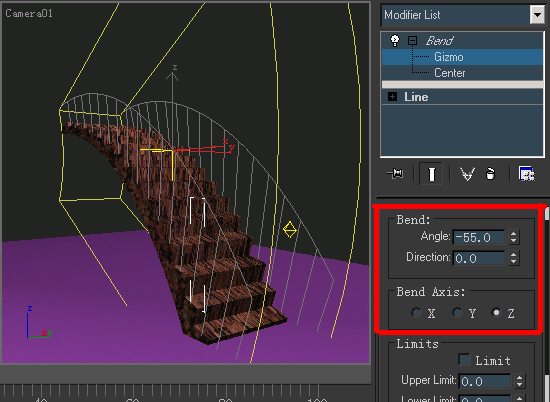Click the Camera01 viewport label

(x=29, y=14)
